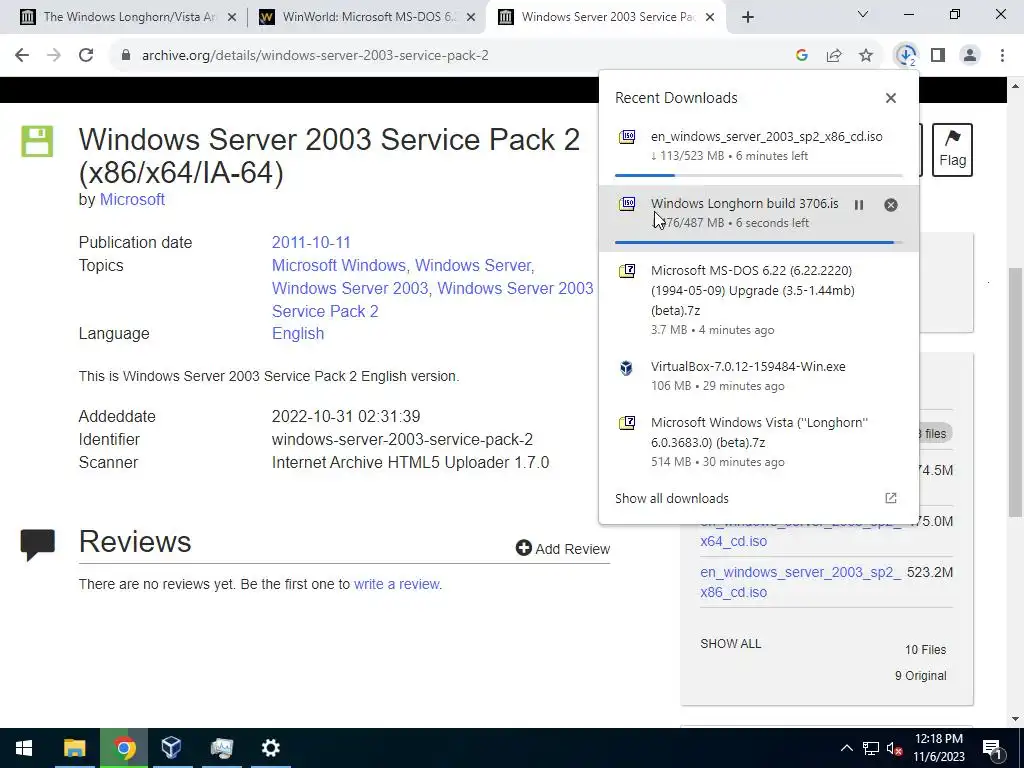Viewport: 1024px width, 768px height.
Task: Open Settings gear from taskbar
Action: [x=270, y=748]
